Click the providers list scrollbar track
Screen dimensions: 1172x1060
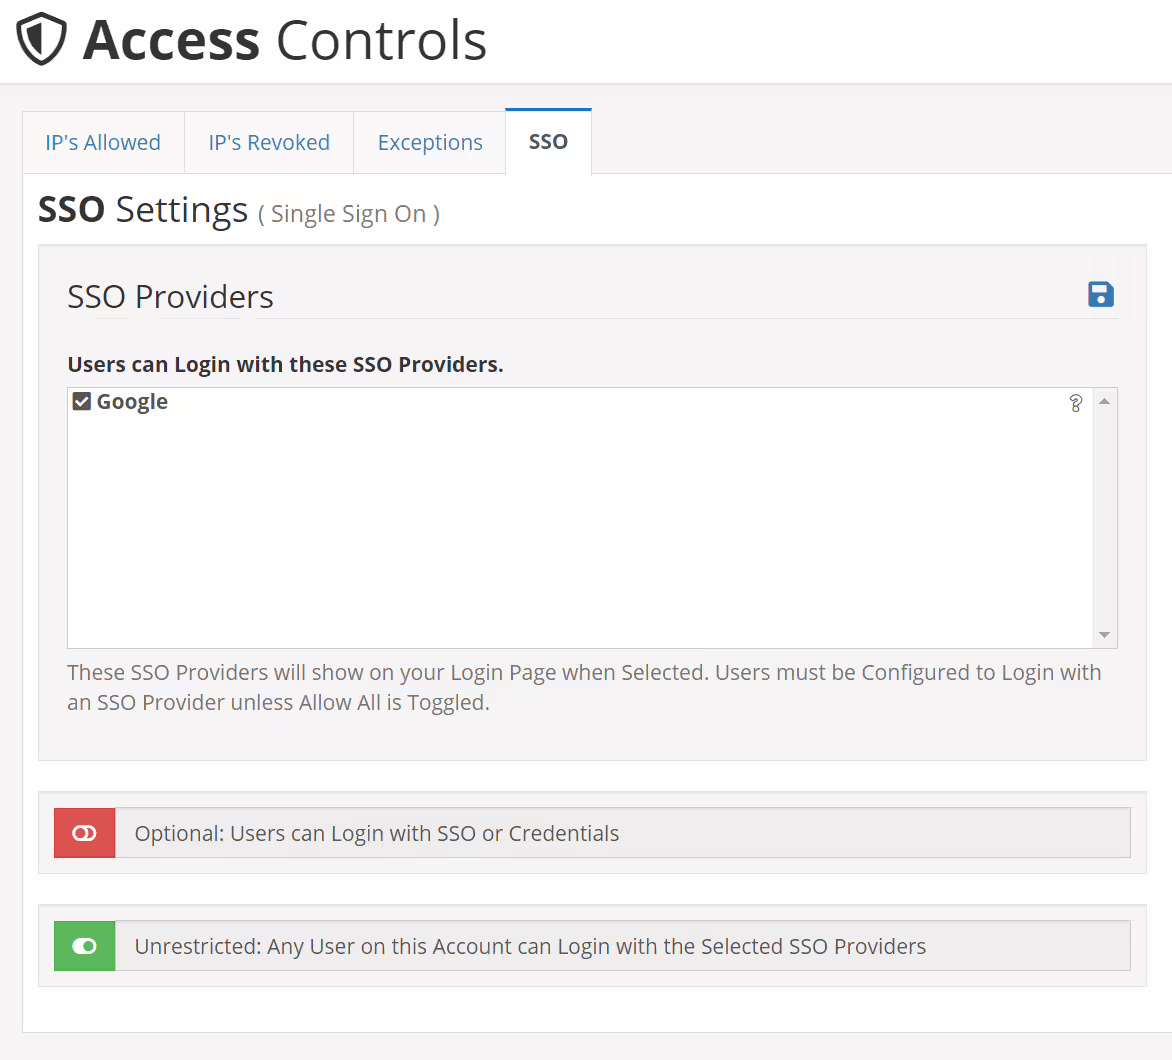(x=1105, y=518)
